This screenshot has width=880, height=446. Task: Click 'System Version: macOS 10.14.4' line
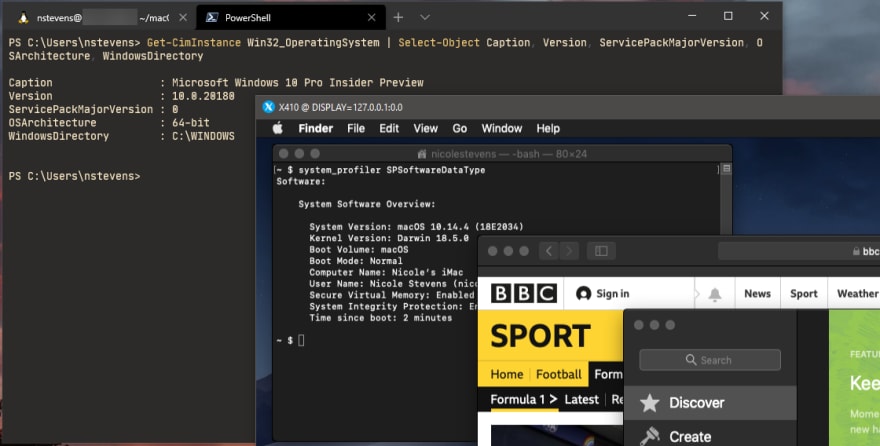(416, 227)
